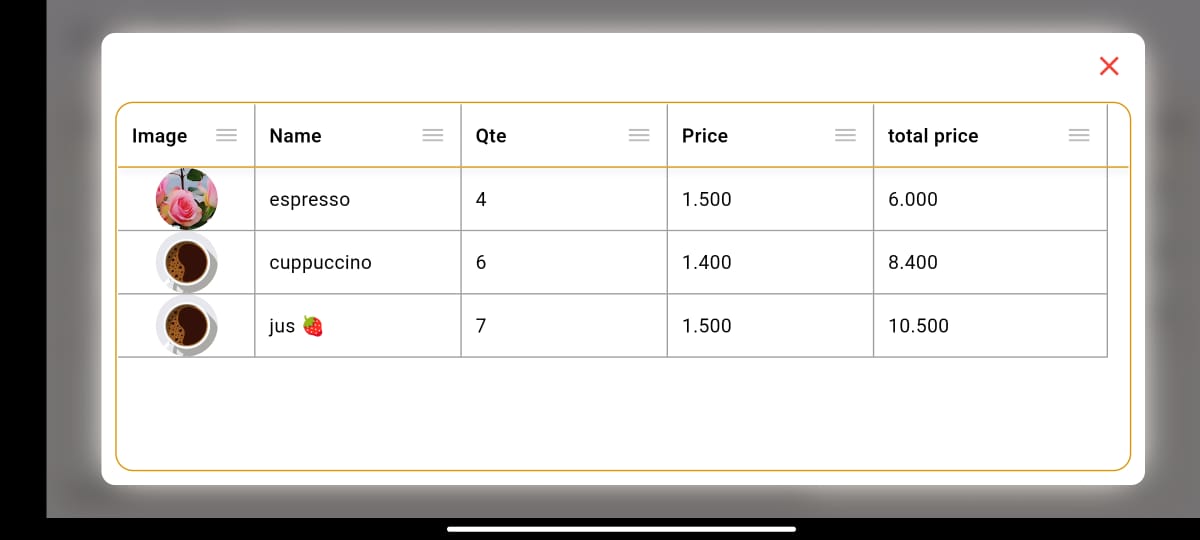Click the 10.500 total price cell
The width and height of the screenshot is (1200, 540).
tap(990, 325)
